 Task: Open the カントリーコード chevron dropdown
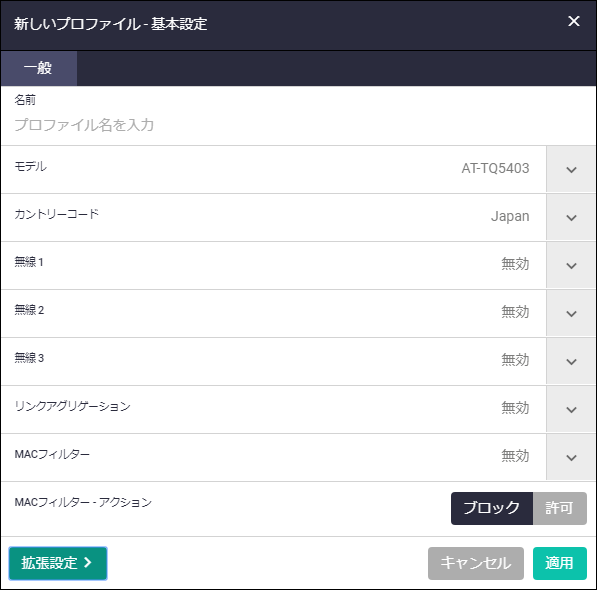pyautogui.click(x=571, y=217)
